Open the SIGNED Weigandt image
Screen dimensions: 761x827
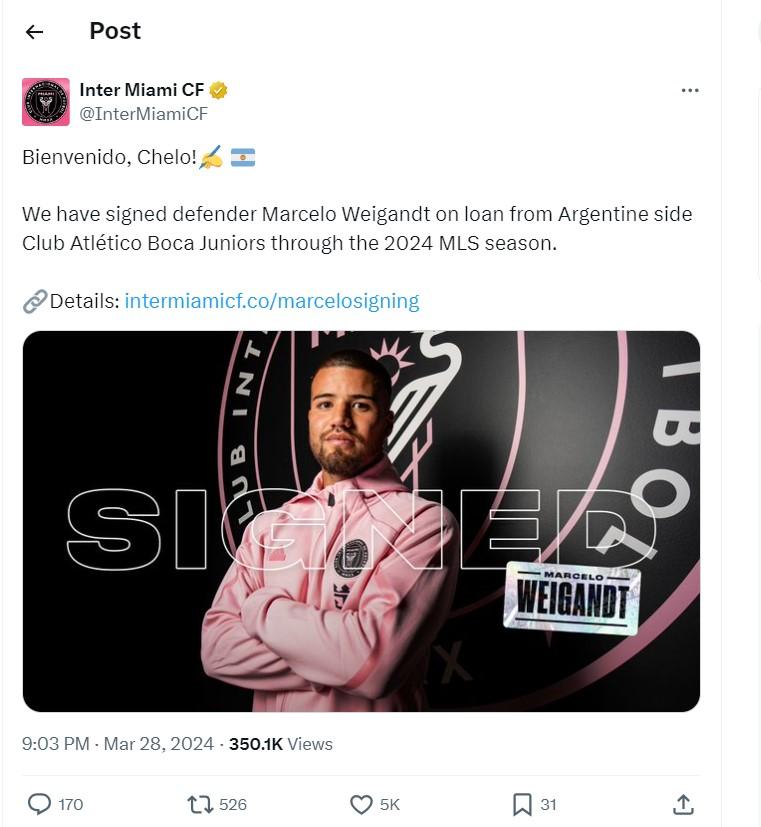point(361,521)
